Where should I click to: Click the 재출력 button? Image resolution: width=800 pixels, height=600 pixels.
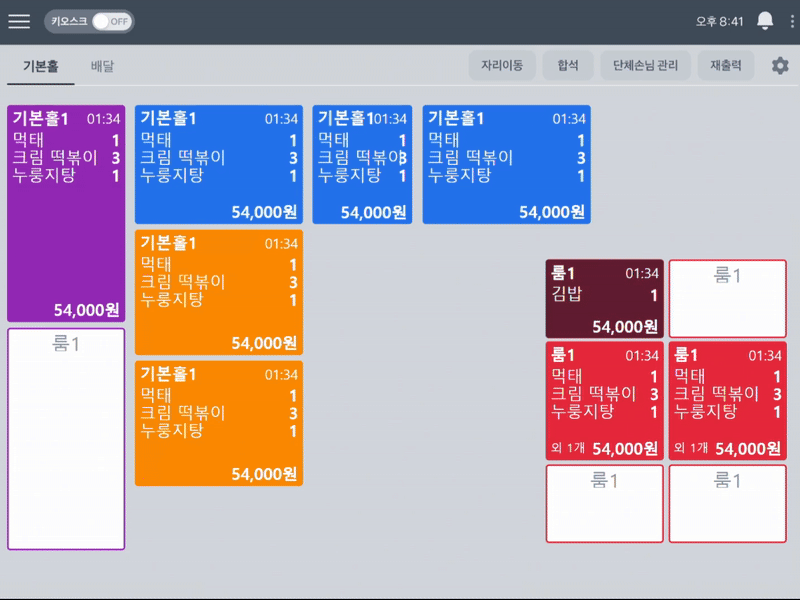tap(726, 66)
